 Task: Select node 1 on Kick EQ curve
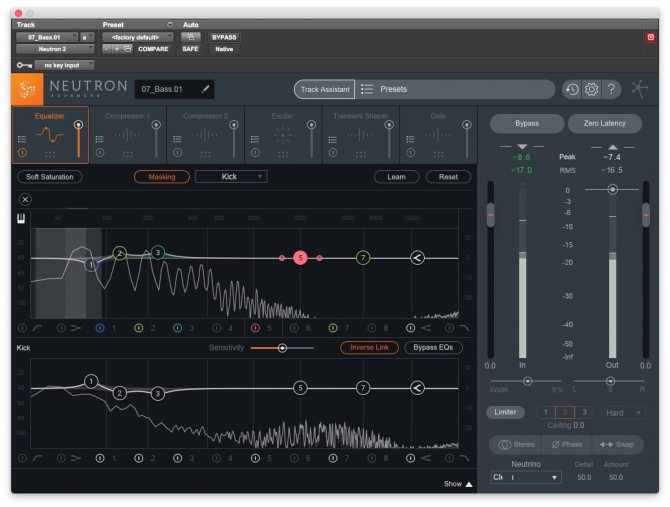click(91, 381)
